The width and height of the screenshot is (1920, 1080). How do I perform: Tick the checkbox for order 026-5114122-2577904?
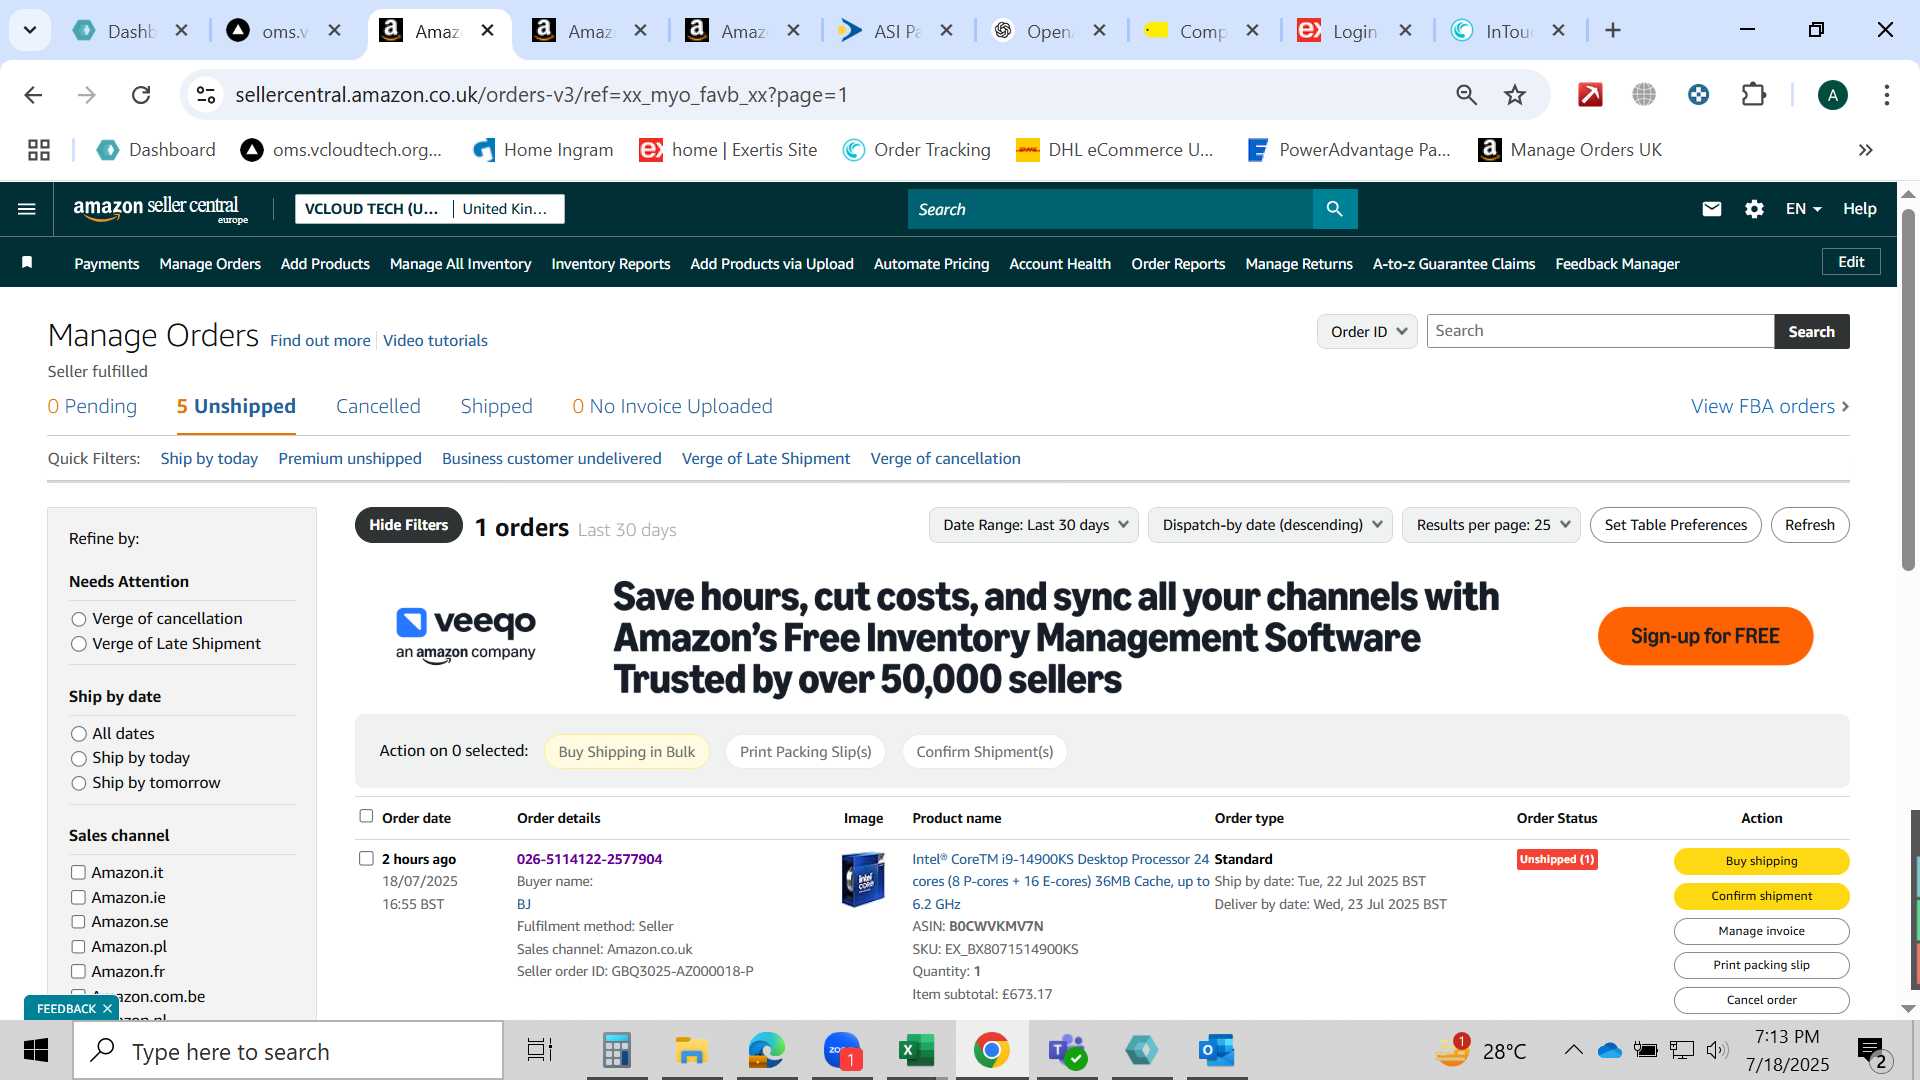click(366, 859)
